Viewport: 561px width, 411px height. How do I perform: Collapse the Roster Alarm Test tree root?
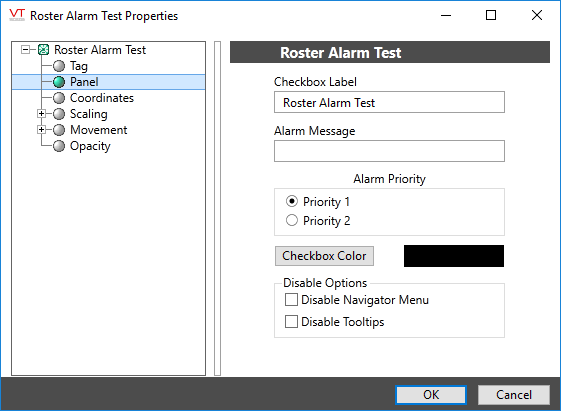coord(25,50)
